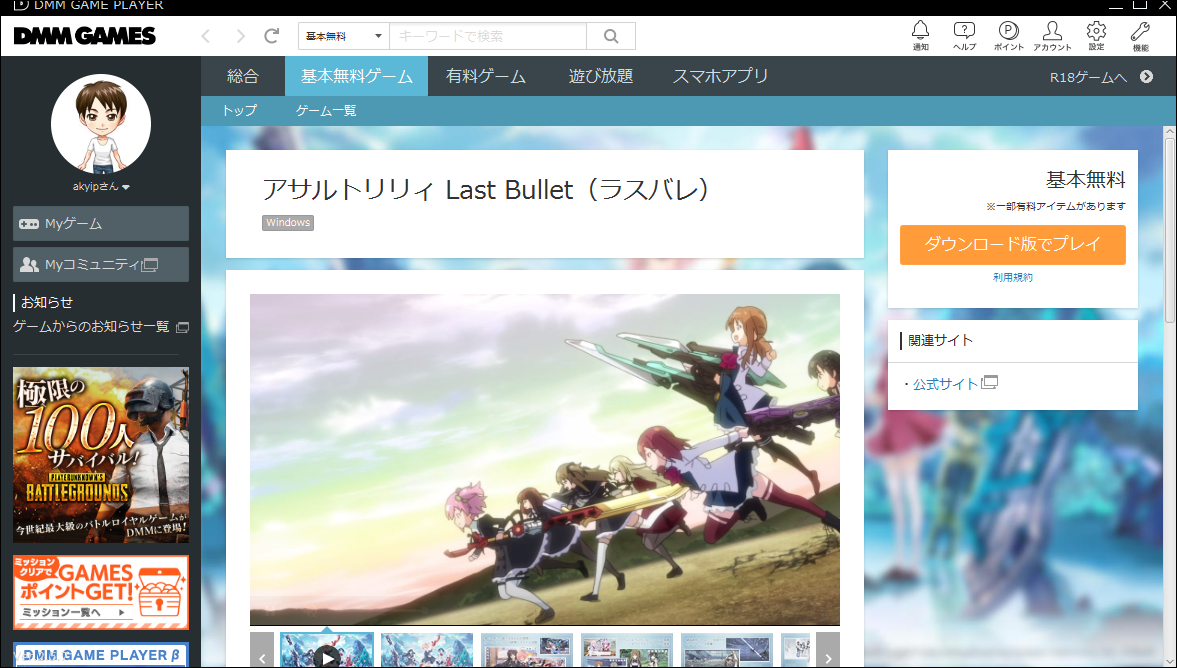Go to the トップ sub-tab
Image resolution: width=1177 pixels, height=668 pixels.
pos(239,110)
